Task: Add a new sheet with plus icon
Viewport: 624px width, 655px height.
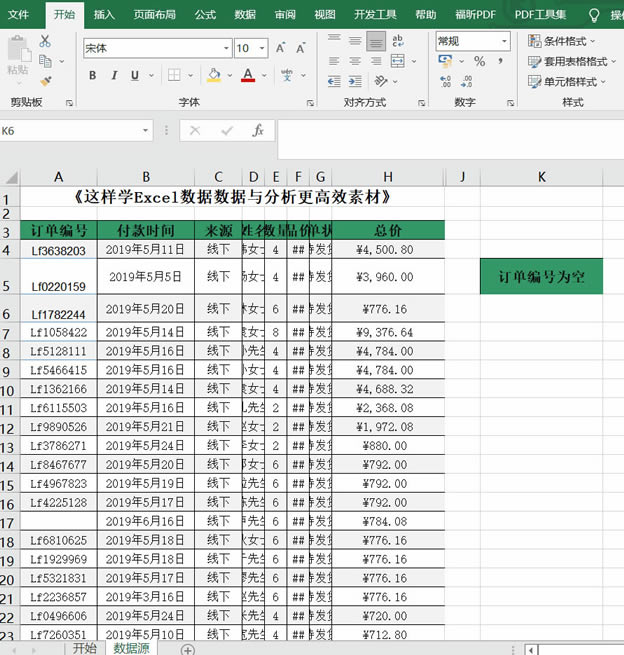Action: 187,648
